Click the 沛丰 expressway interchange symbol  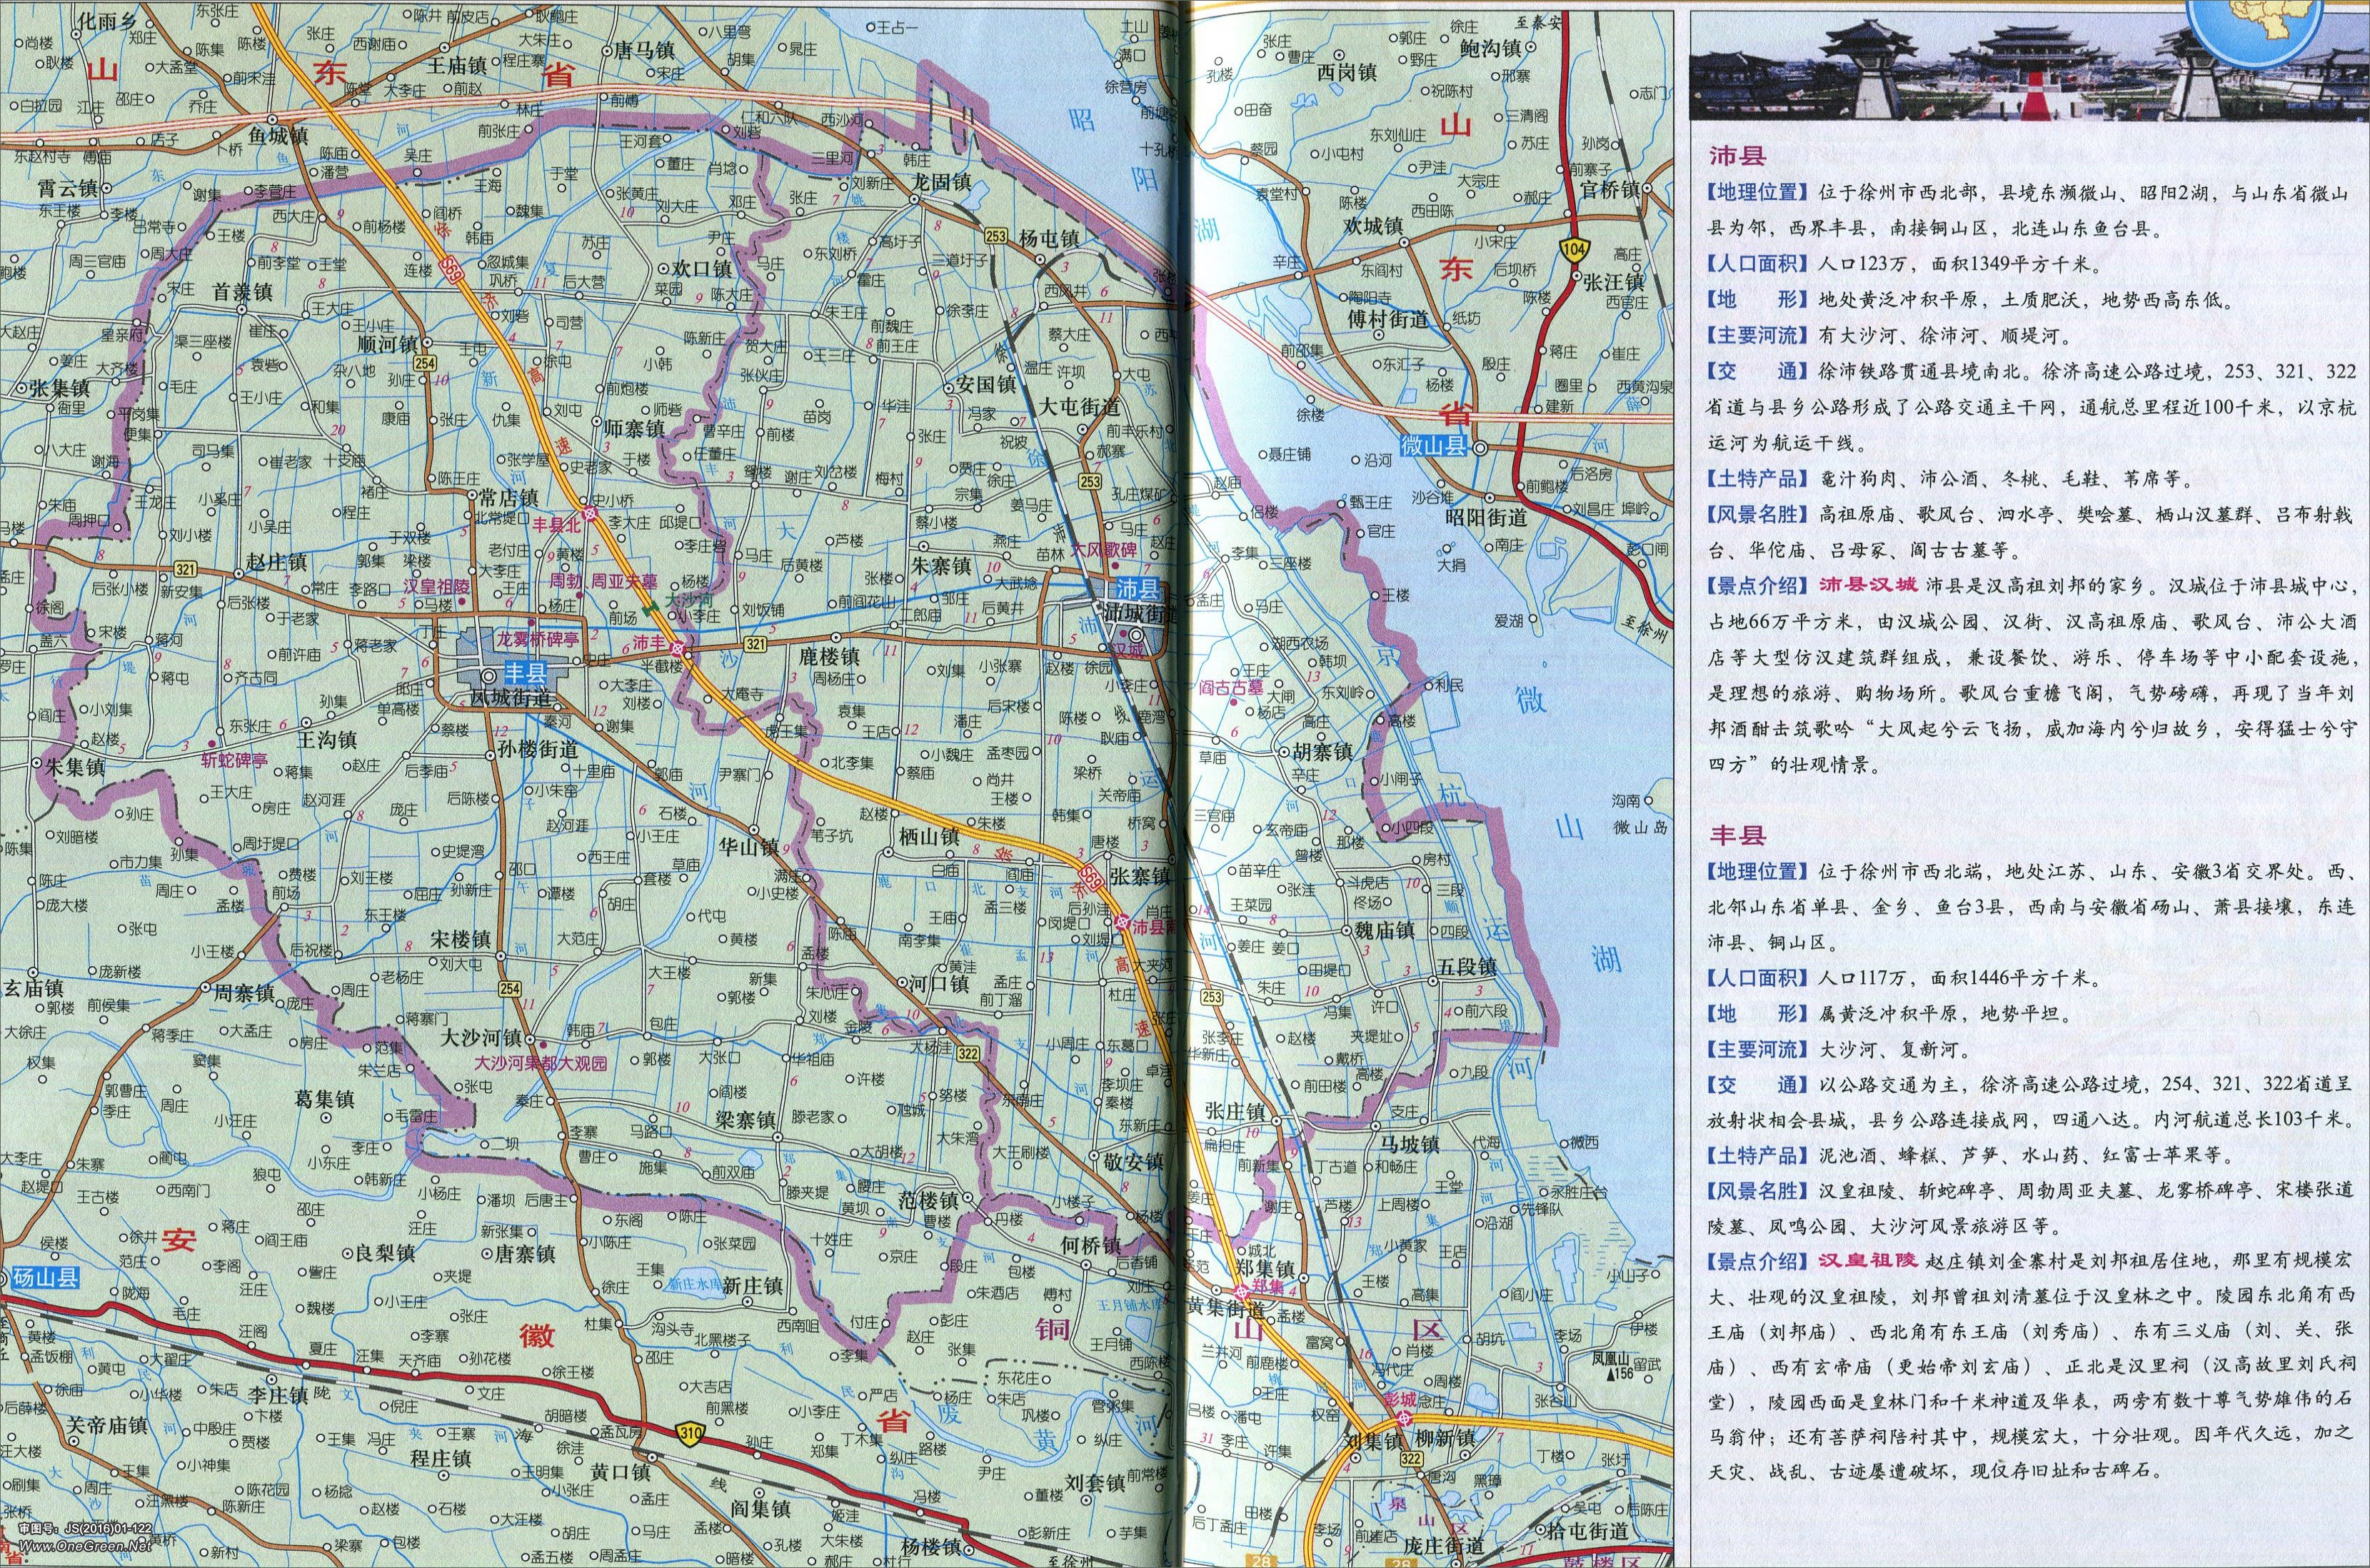pyautogui.click(x=677, y=650)
